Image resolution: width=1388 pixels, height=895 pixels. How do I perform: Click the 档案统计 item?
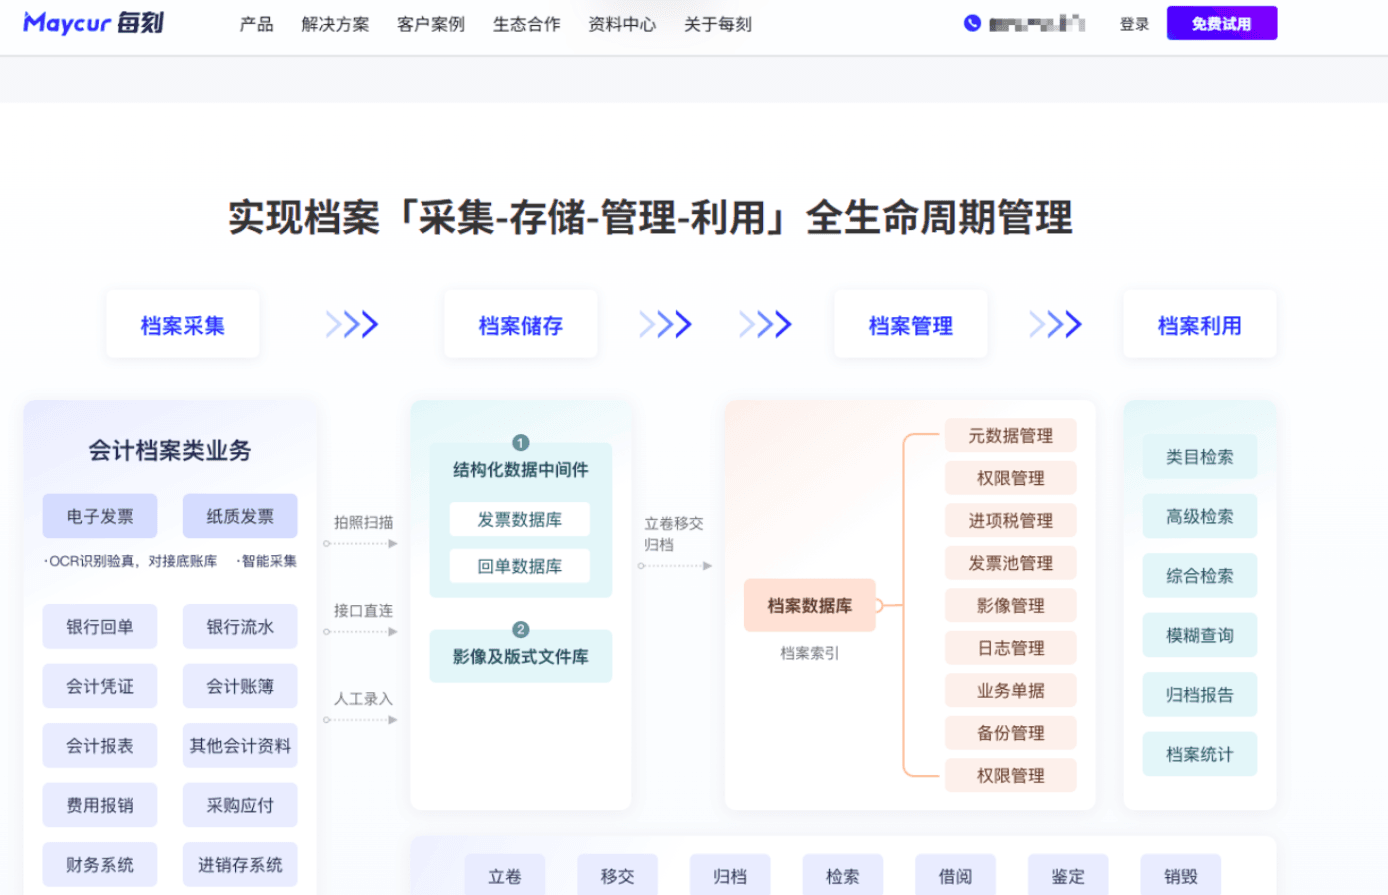pyautogui.click(x=1200, y=754)
